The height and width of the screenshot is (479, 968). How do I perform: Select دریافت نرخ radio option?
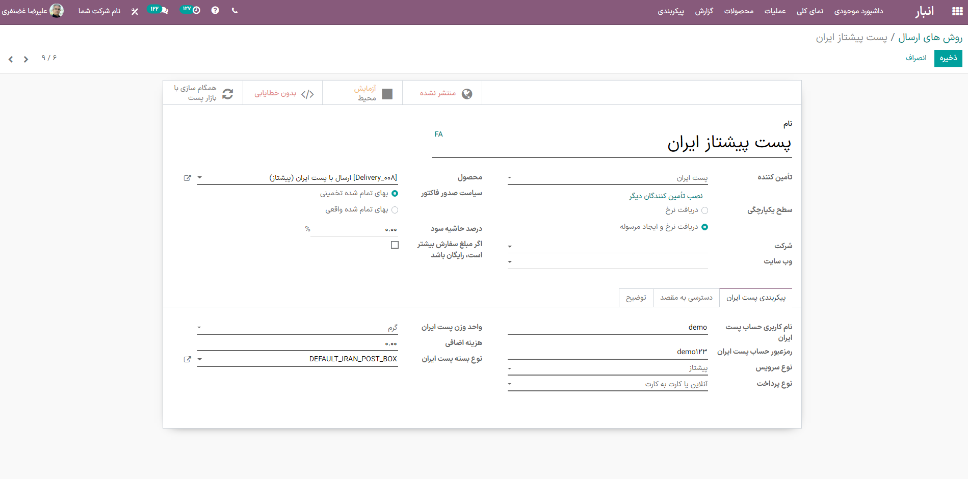click(x=704, y=210)
